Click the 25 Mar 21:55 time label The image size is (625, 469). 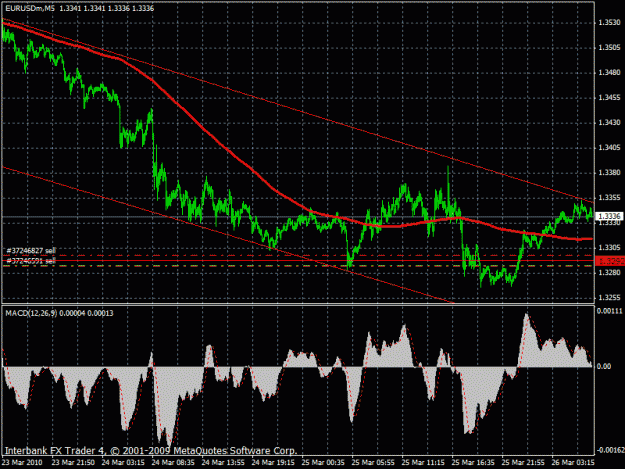click(x=523, y=463)
